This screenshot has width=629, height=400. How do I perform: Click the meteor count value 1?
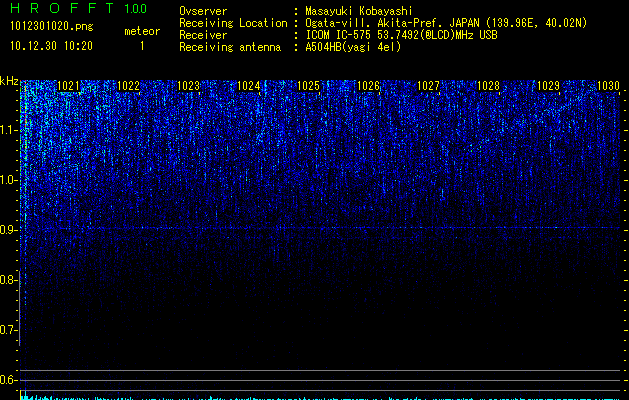pyautogui.click(x=142, y=46)
